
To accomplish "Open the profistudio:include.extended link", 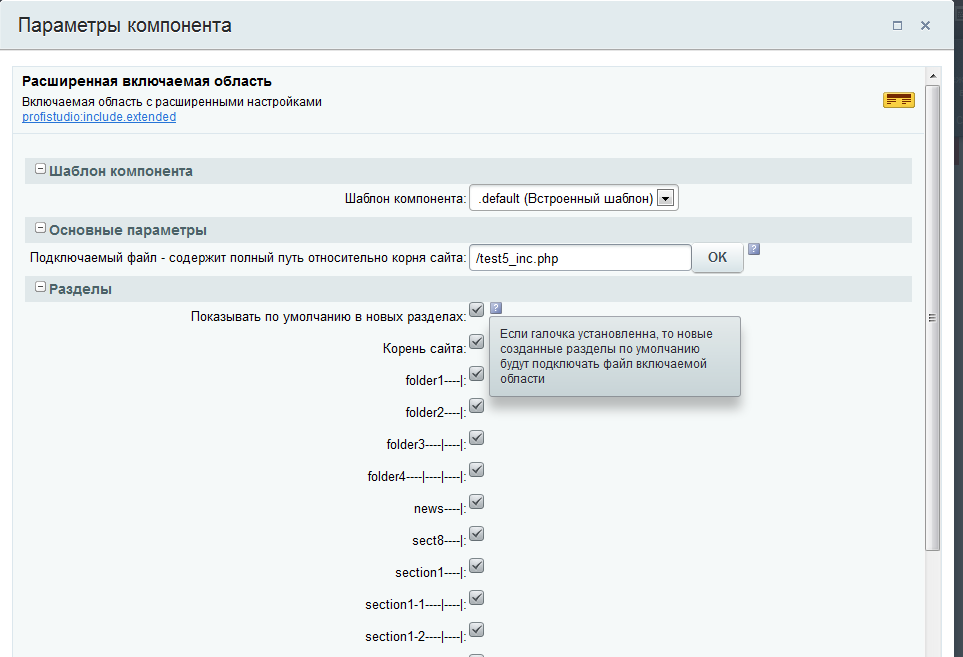I will tap(99, 117).
